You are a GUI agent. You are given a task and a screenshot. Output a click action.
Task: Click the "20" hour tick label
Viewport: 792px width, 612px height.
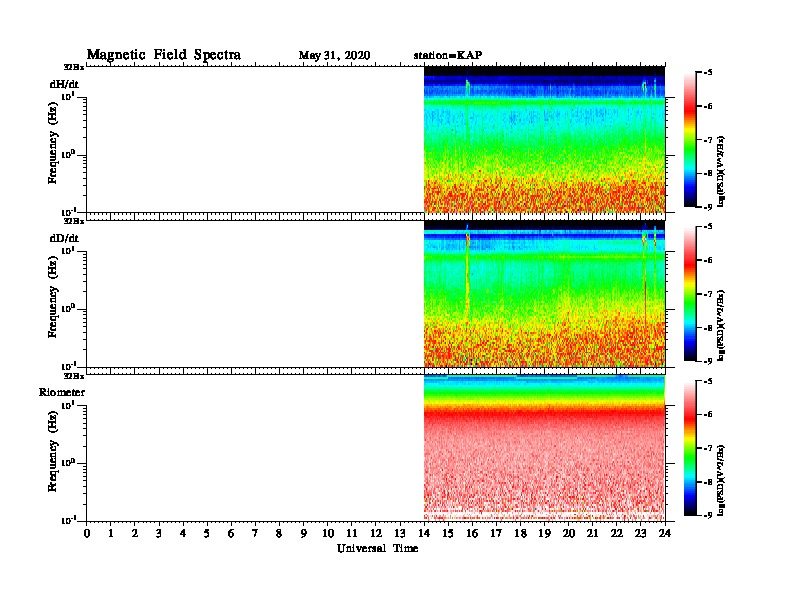point(569,533)
